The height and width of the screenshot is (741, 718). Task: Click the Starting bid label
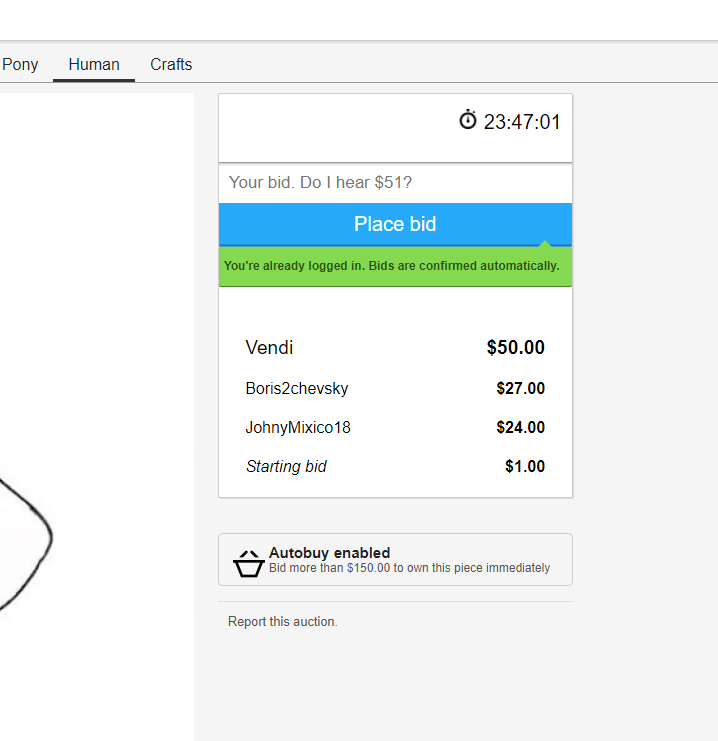[x=286, y=467]
